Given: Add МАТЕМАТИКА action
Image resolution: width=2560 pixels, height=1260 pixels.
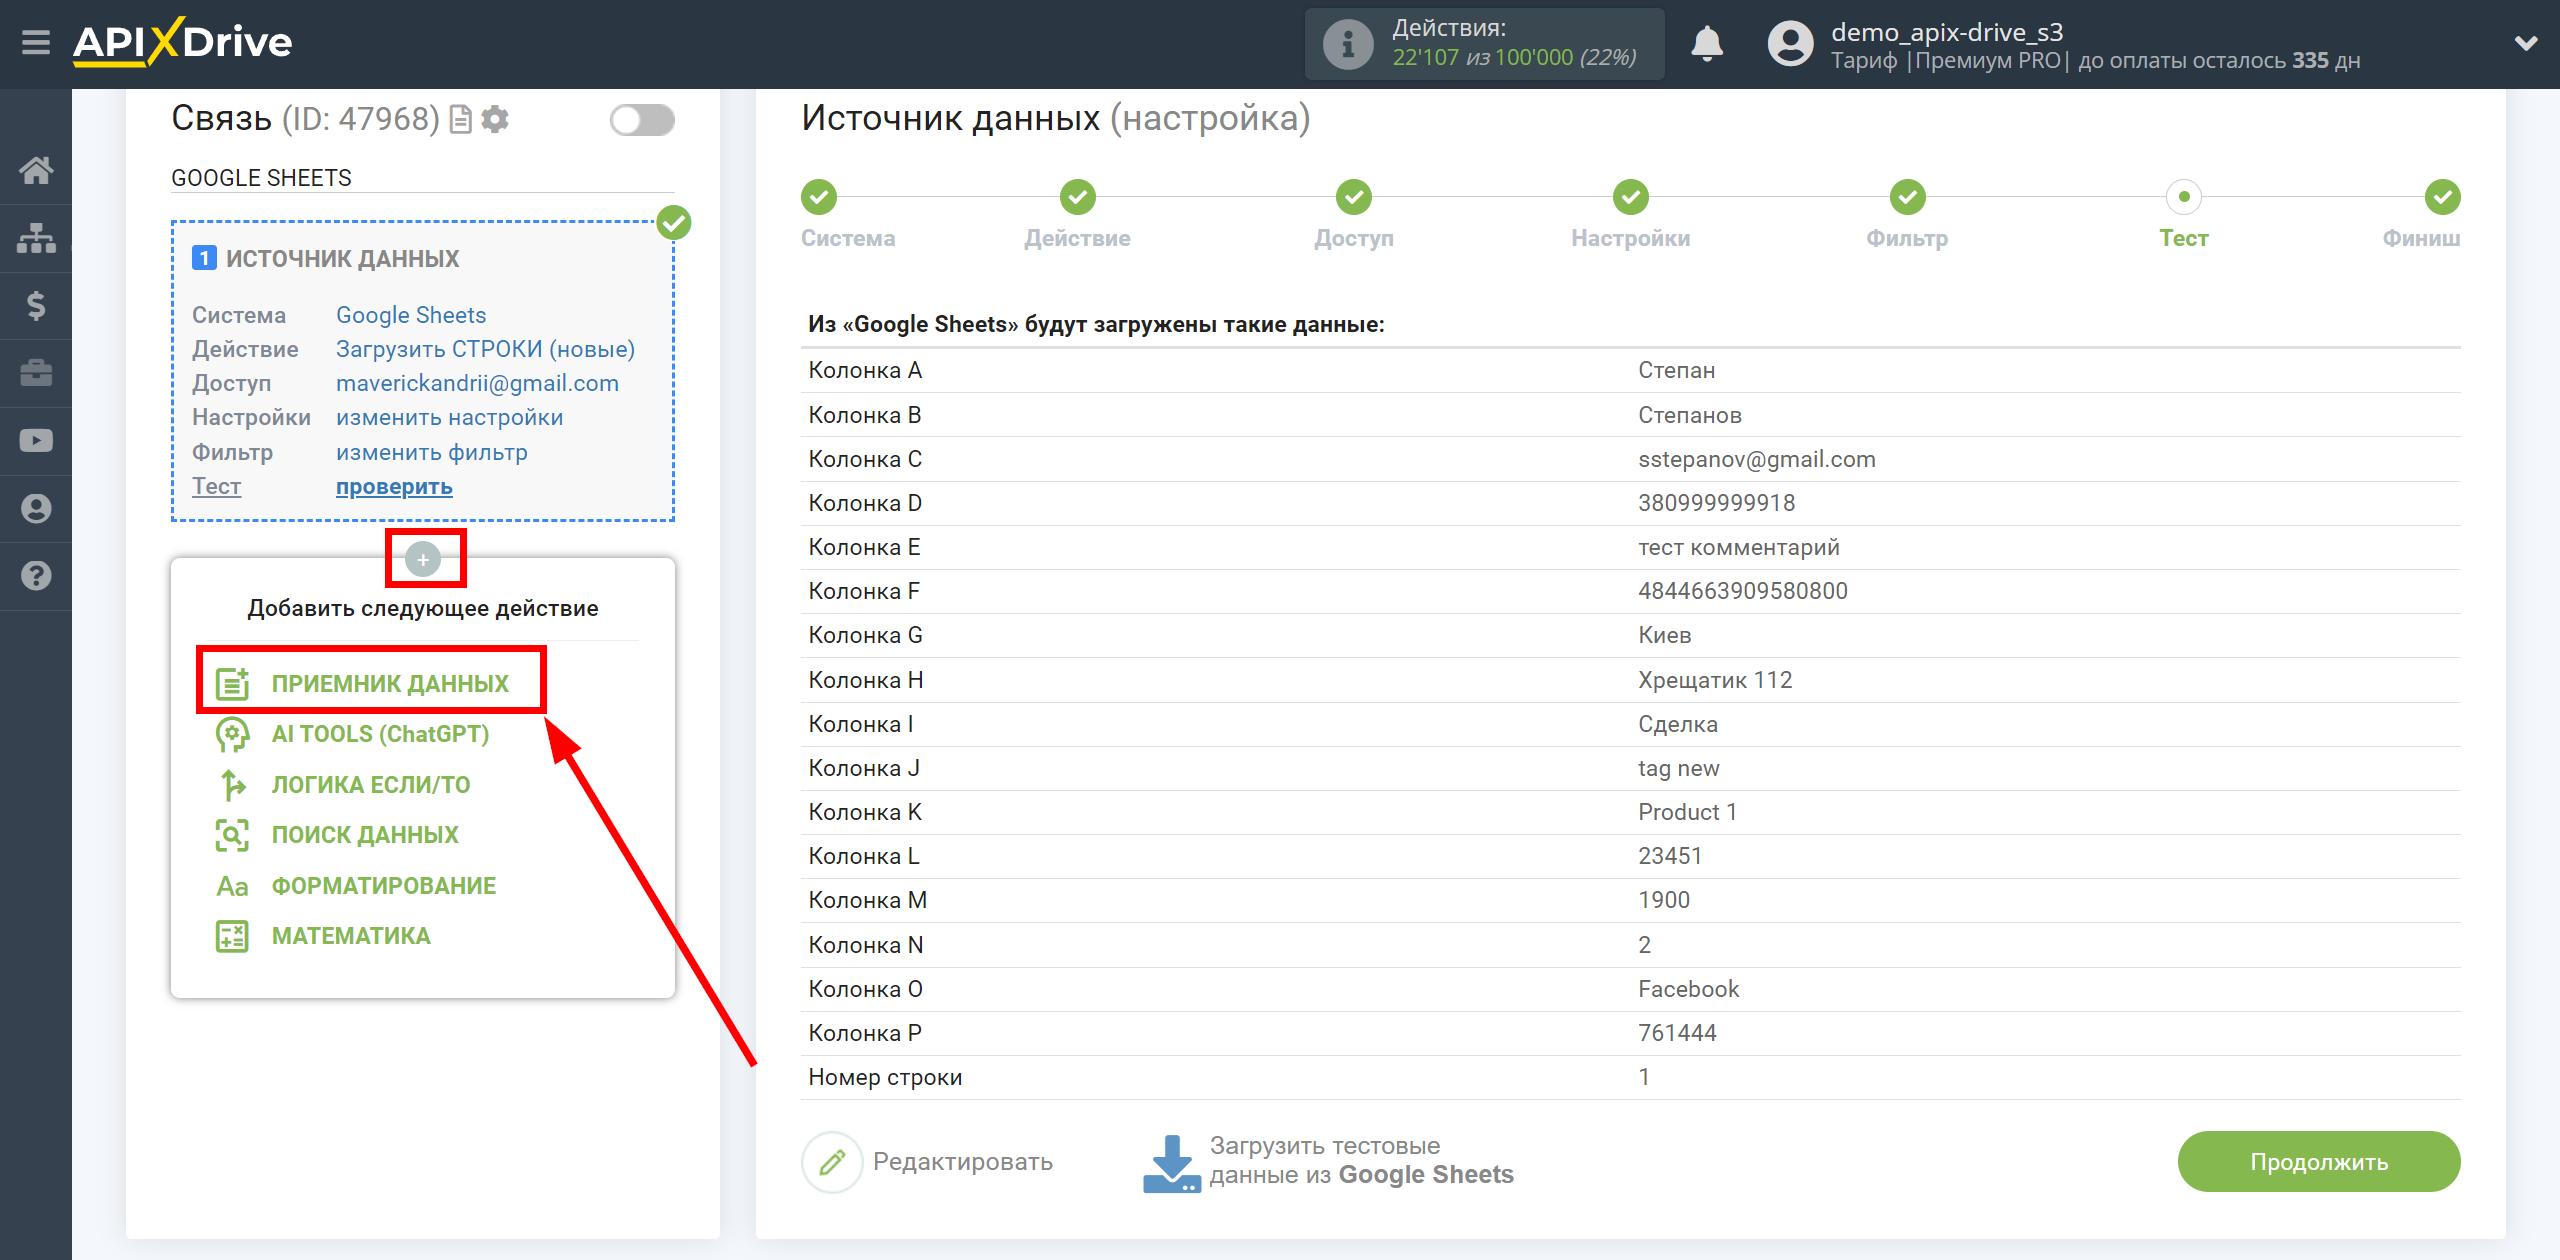Looking at the screenshot, I should tap(351, 936).
